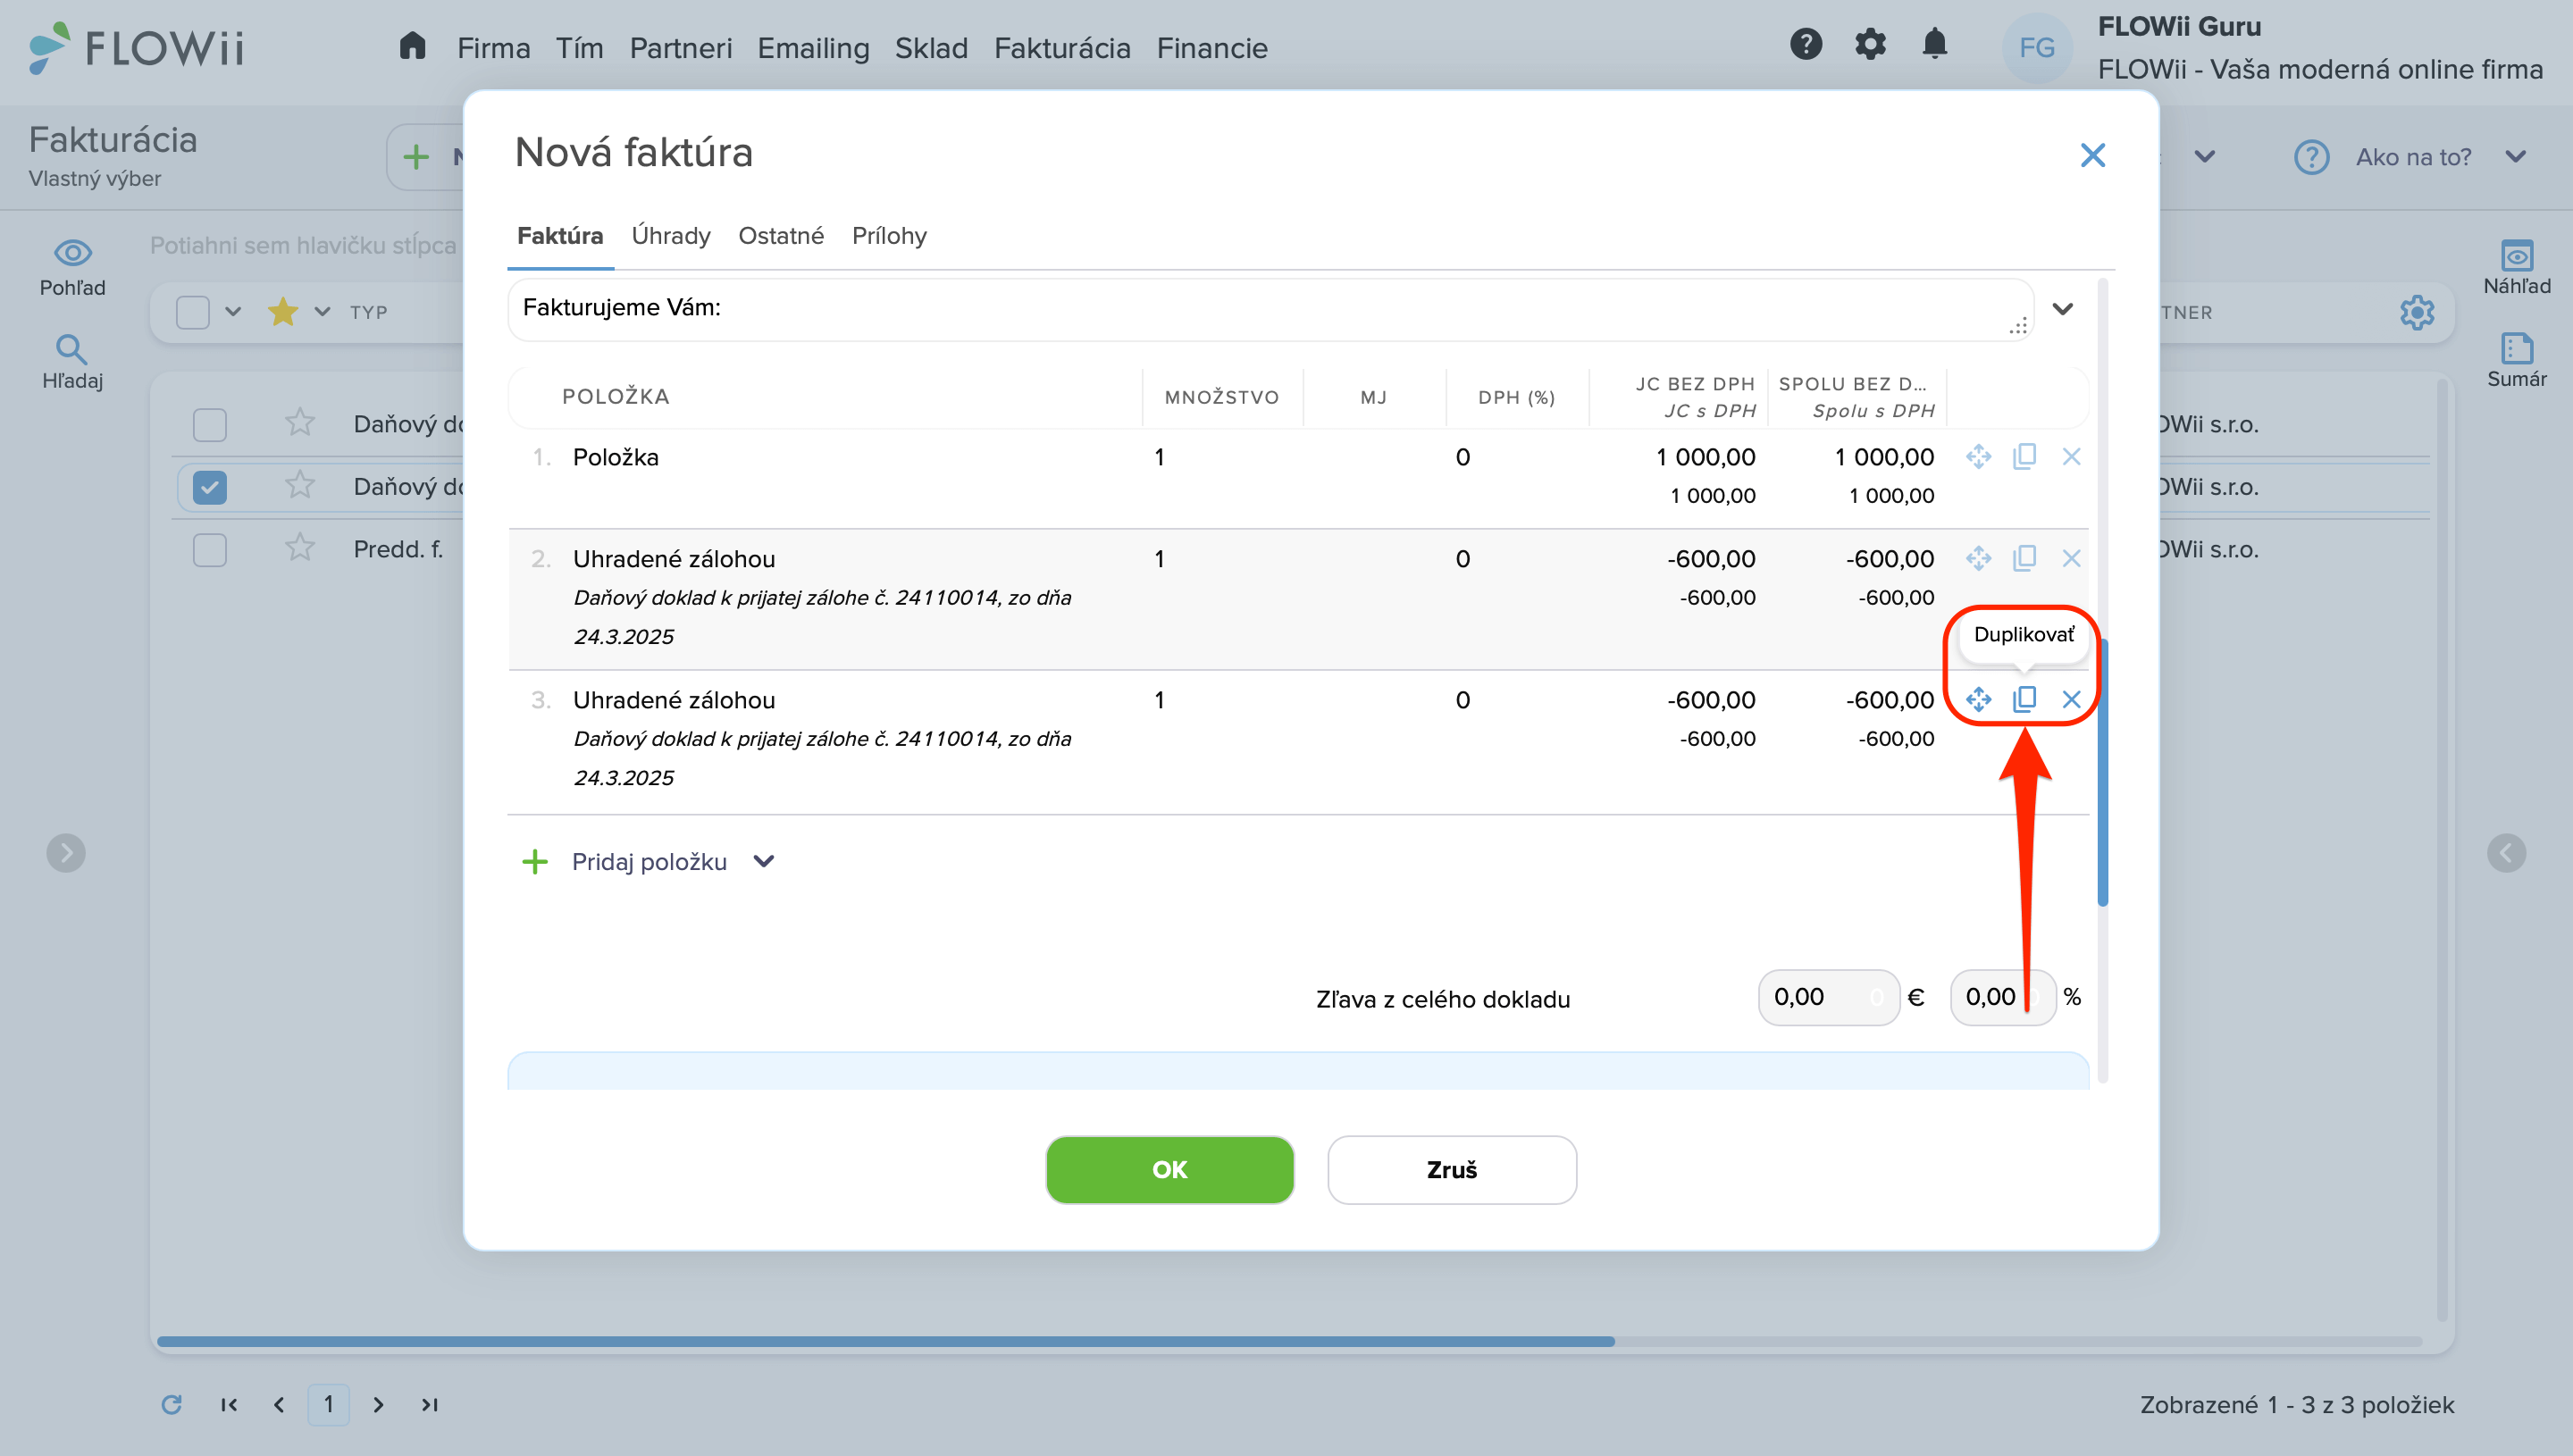Open the Tím menu

pos(580,48)
